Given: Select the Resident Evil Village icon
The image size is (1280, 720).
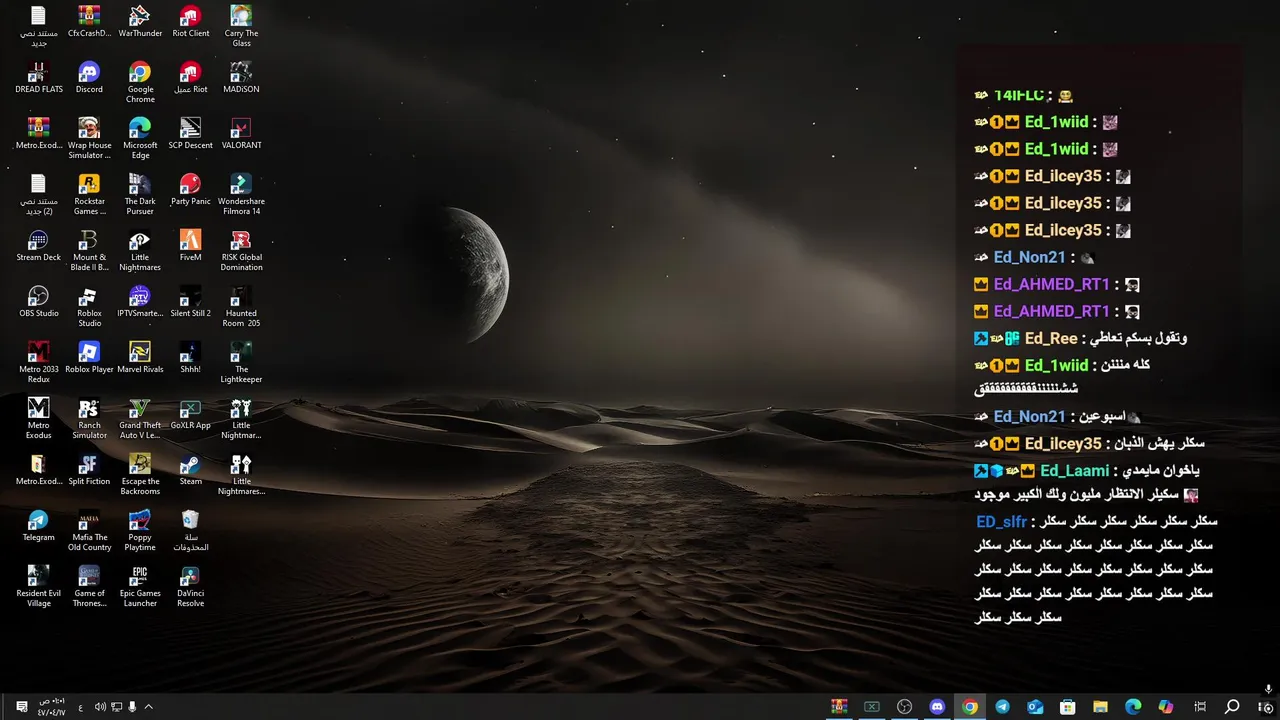Looking at the screenshot, I should (x=38, y=587).
